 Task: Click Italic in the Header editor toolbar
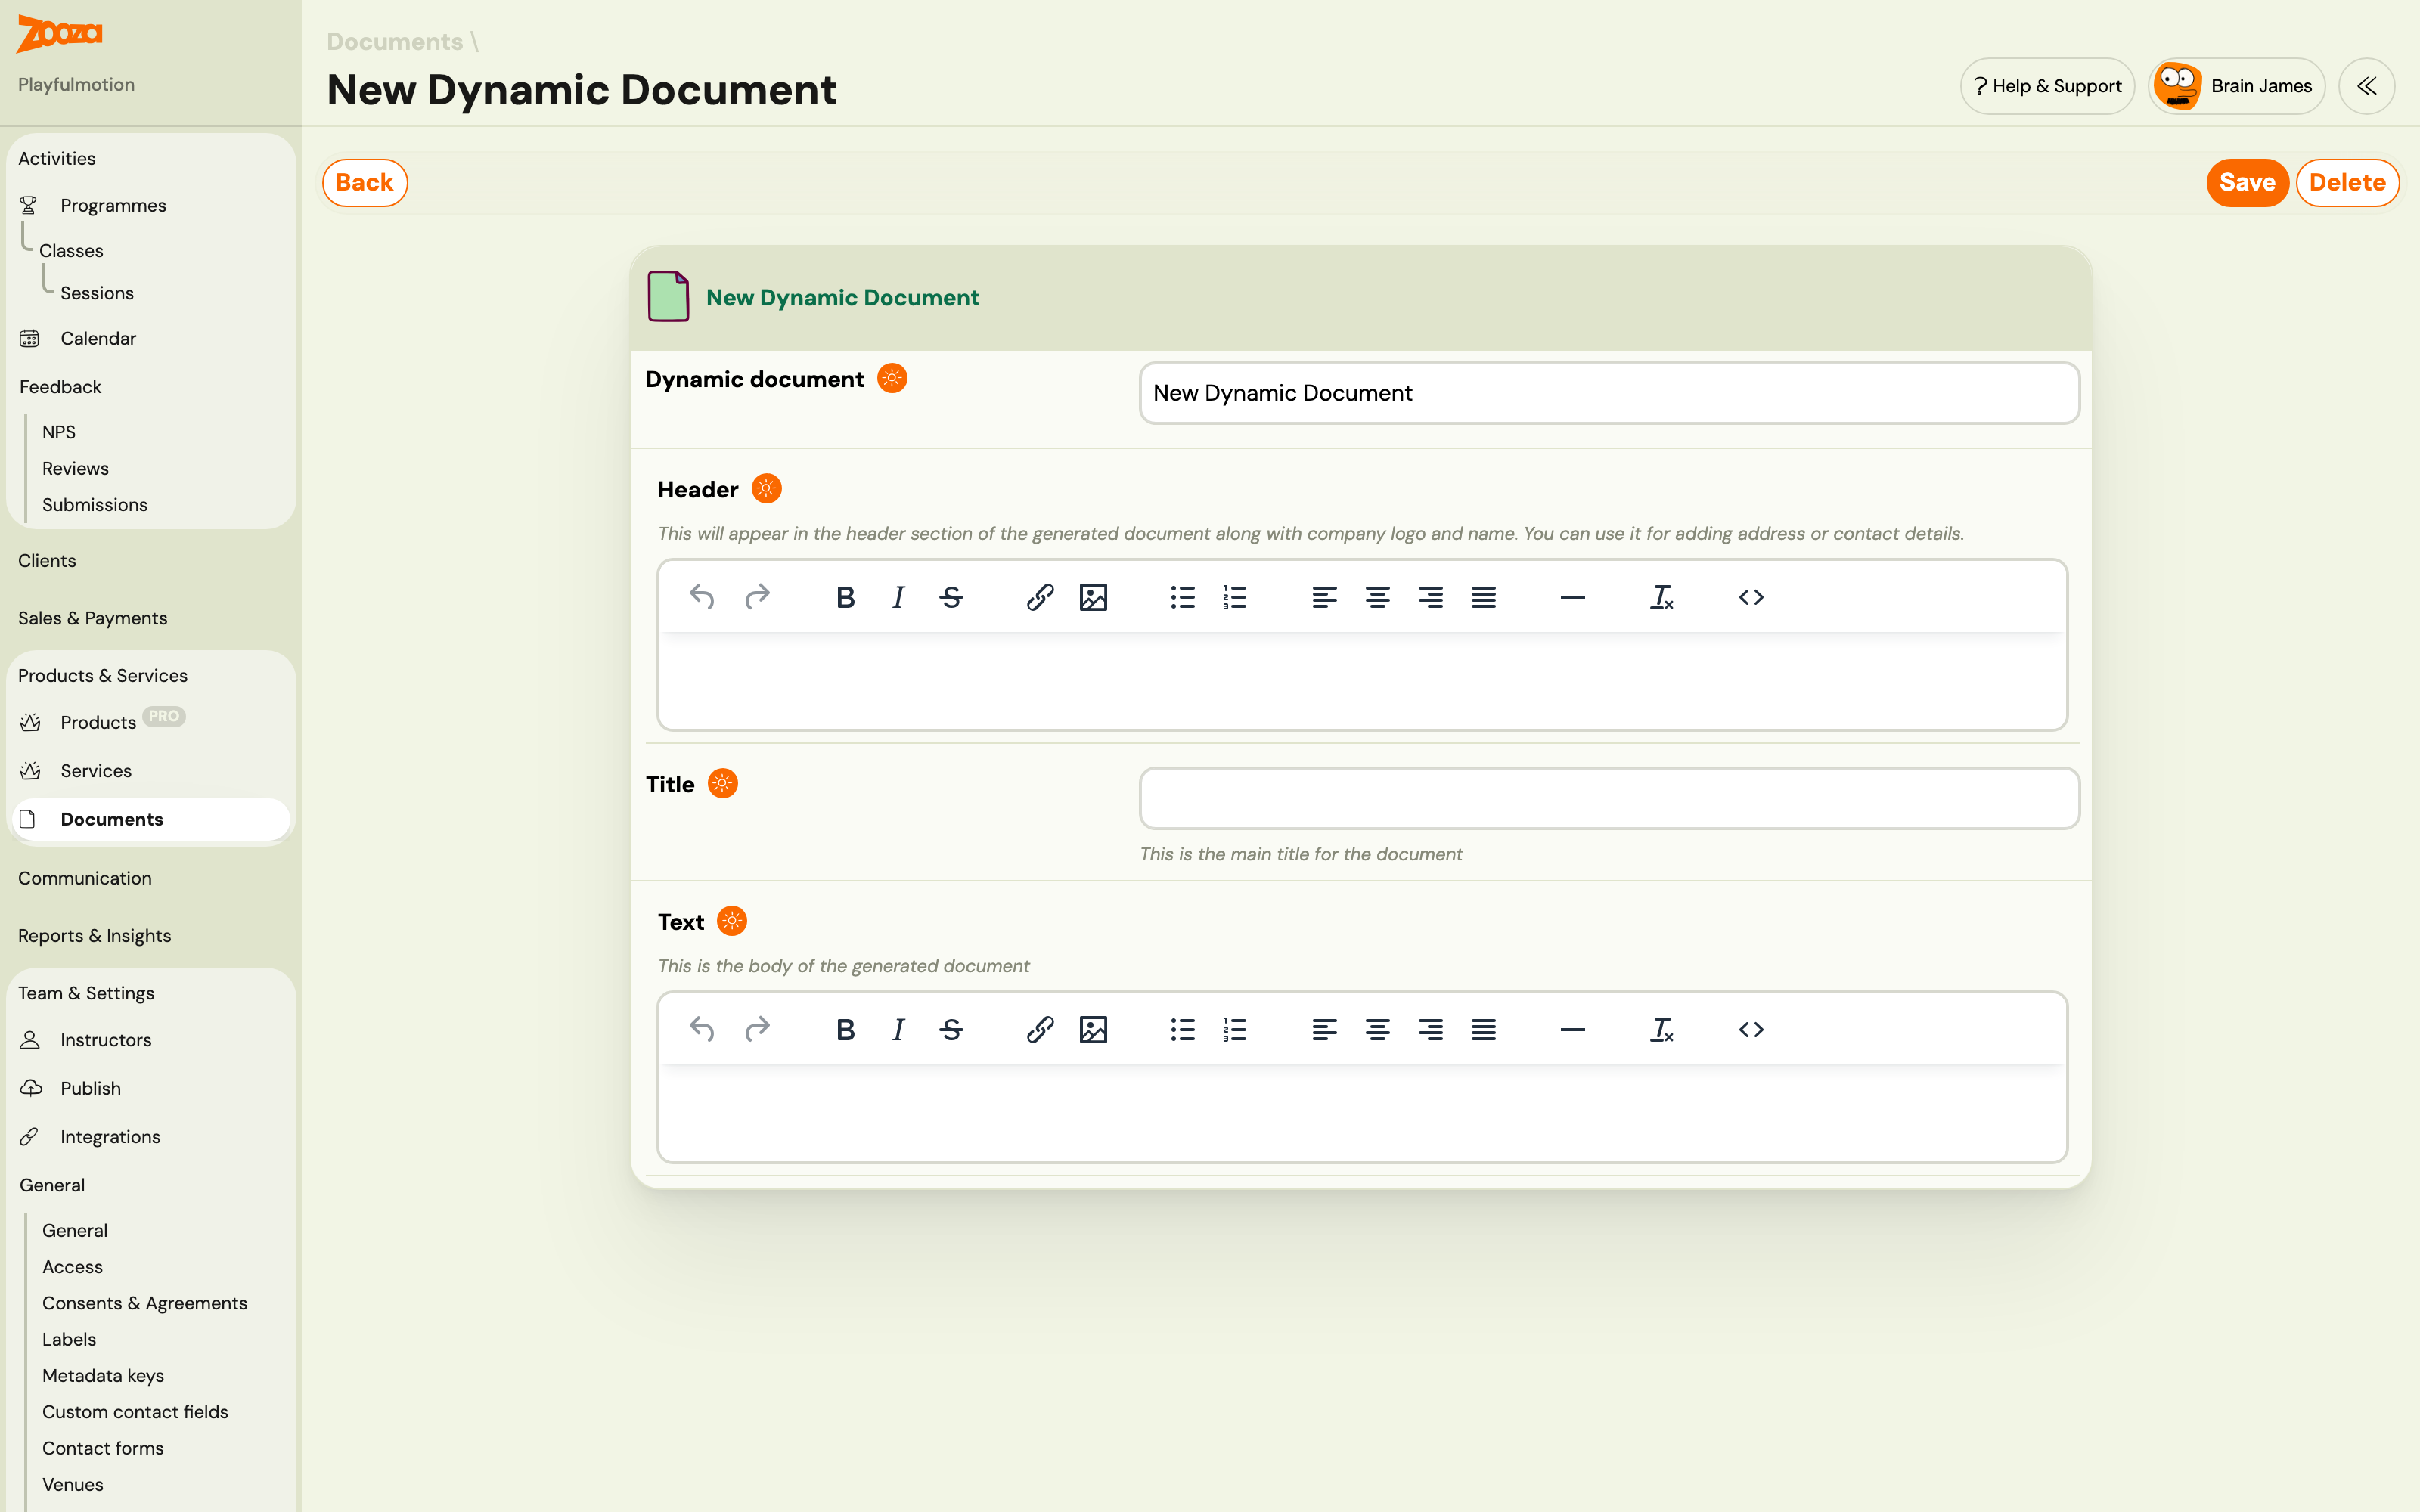coord(898,597)
